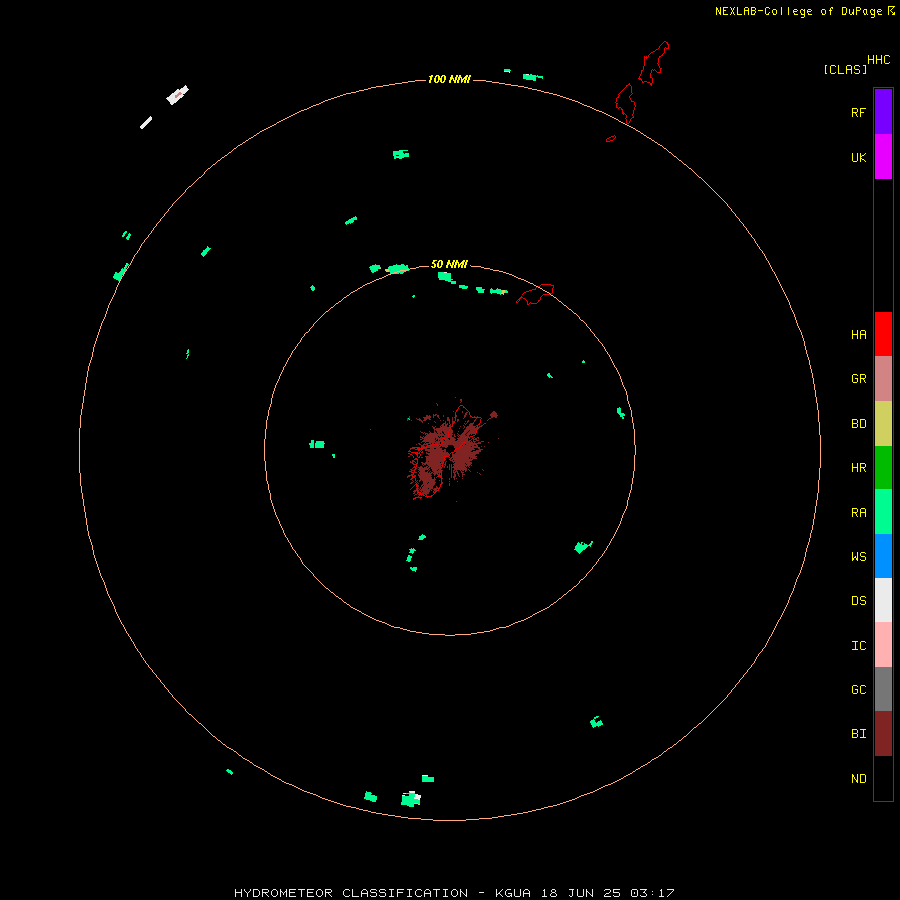This screenshot has height=900, width=900.
Task: Click the [CLAS] units label
Action: pos(845,69)
